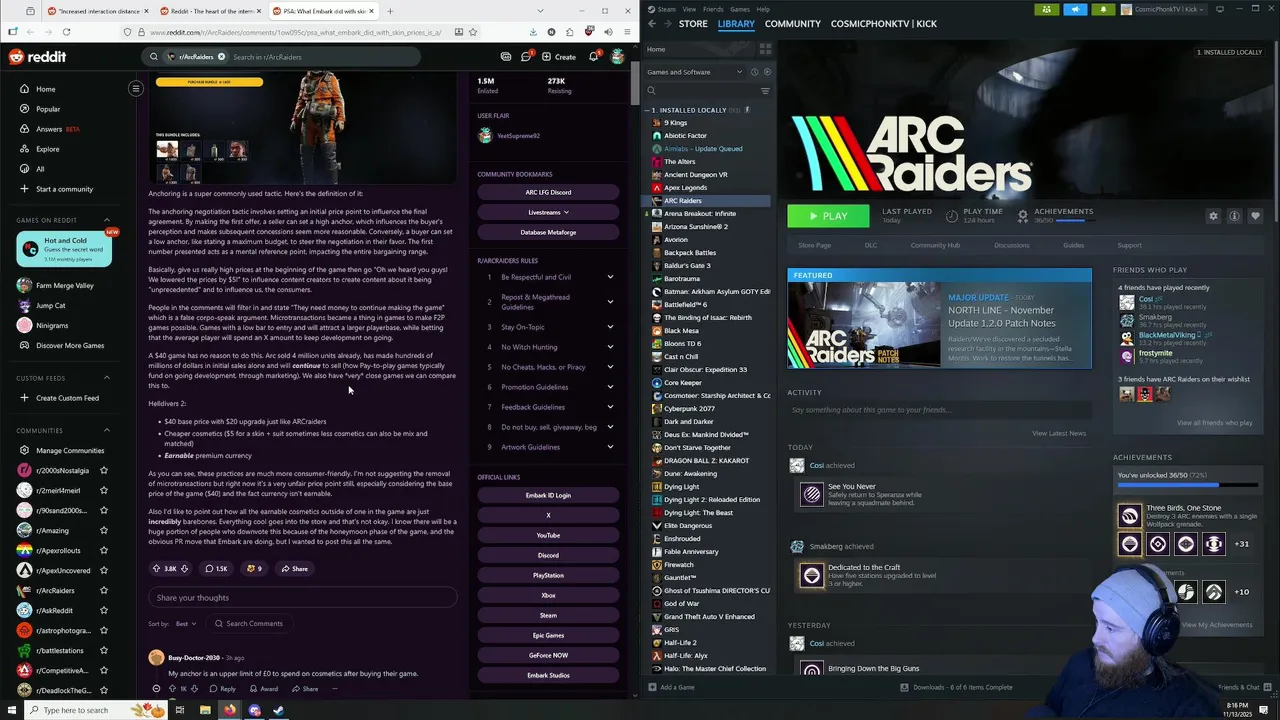Open Steam notifications bell
This screenshot has height=720, width=1280.
tap(1103, 9)
